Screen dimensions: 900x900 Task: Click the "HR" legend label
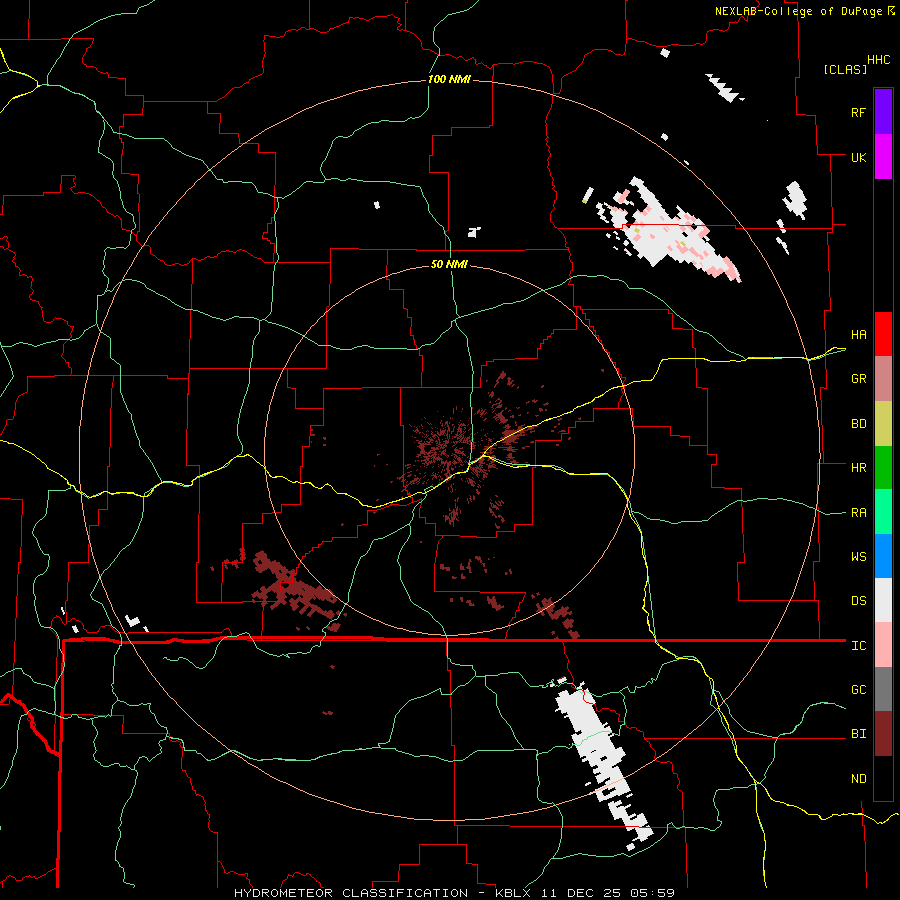pos(859,468)
